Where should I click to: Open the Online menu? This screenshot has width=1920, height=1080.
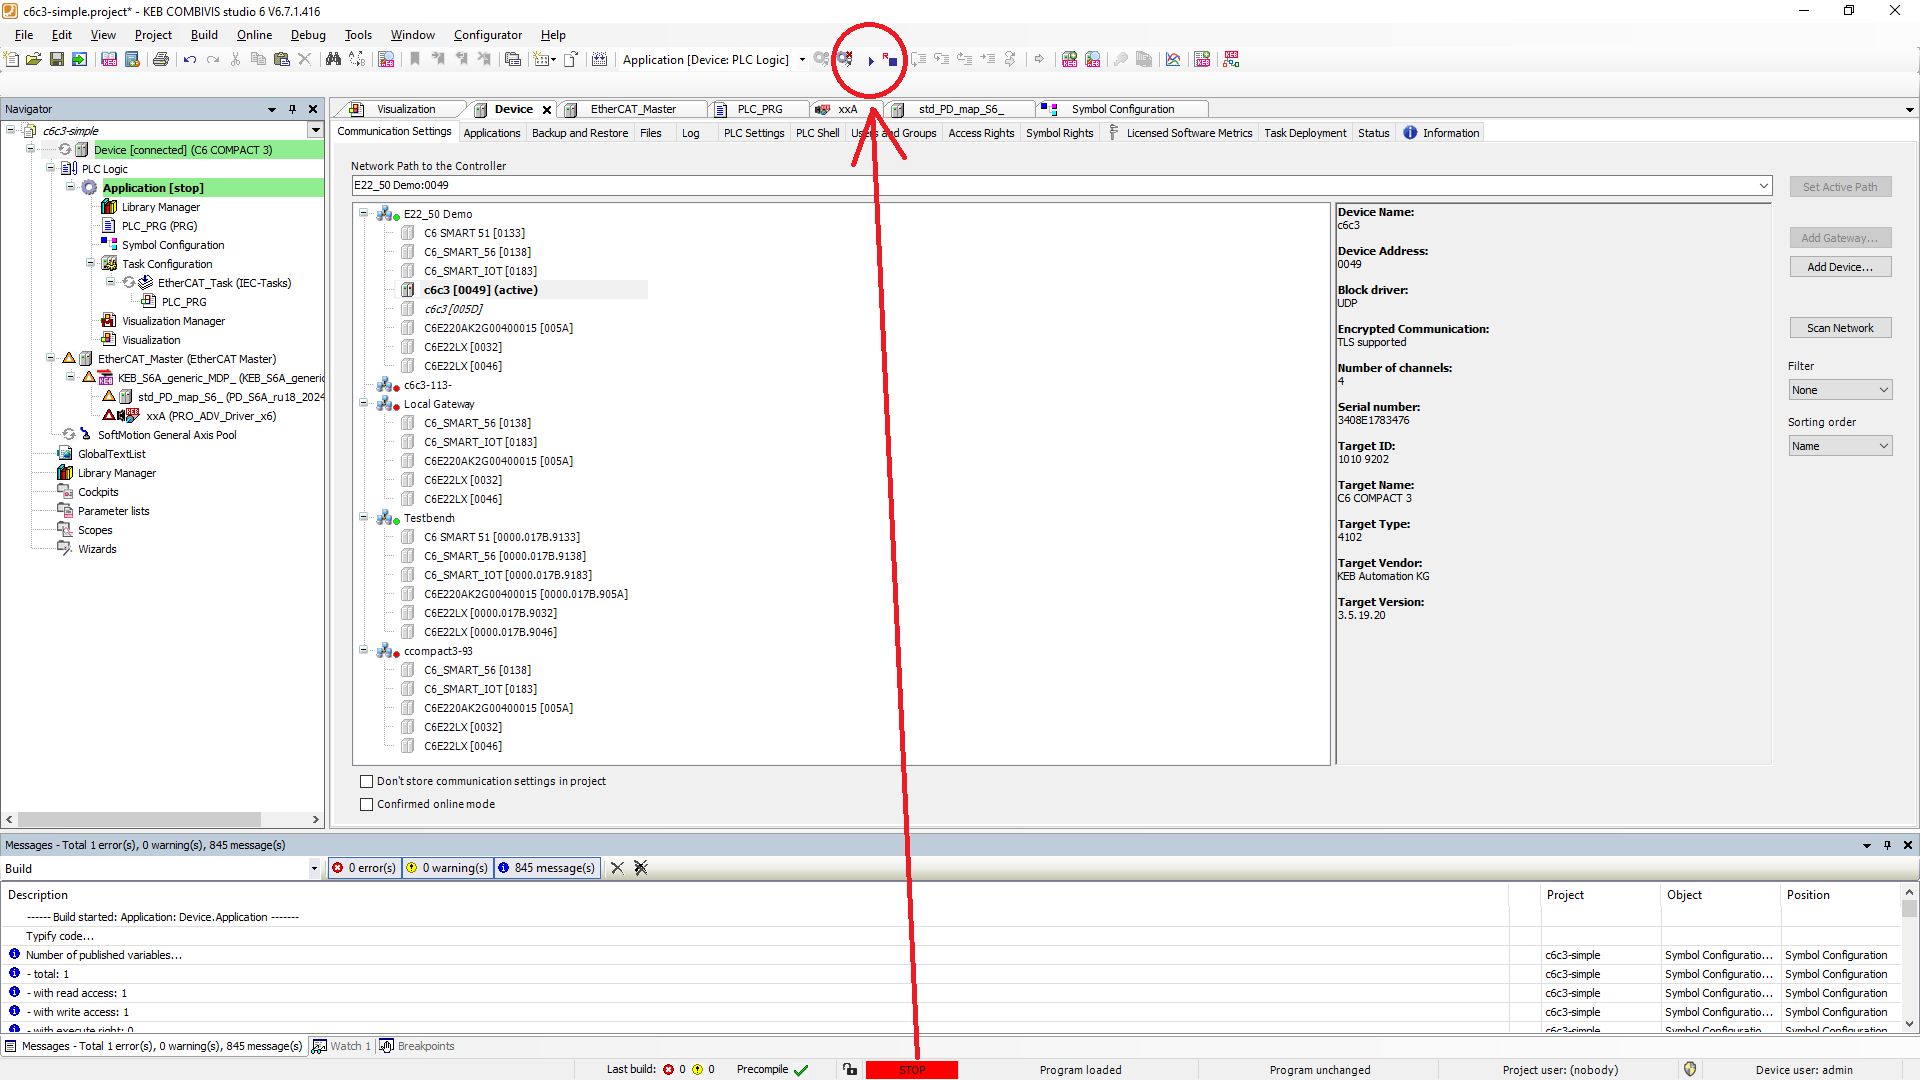[254, 35]
